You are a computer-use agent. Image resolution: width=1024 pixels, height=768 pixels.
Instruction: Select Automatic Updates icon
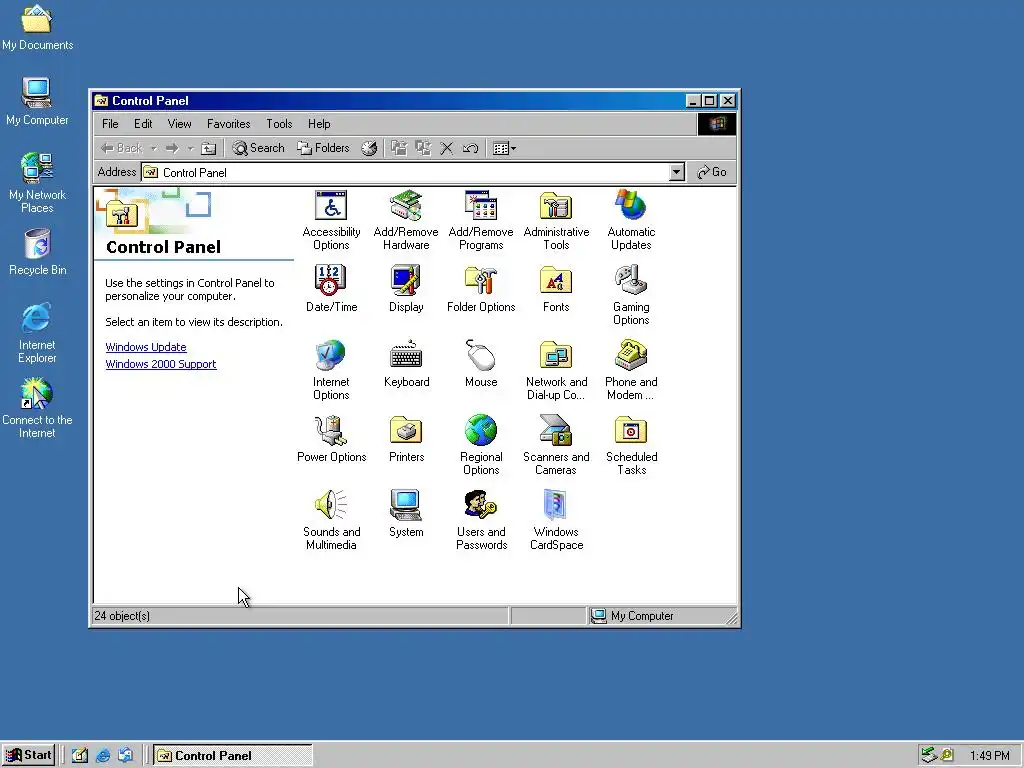[x=631, y=221]
